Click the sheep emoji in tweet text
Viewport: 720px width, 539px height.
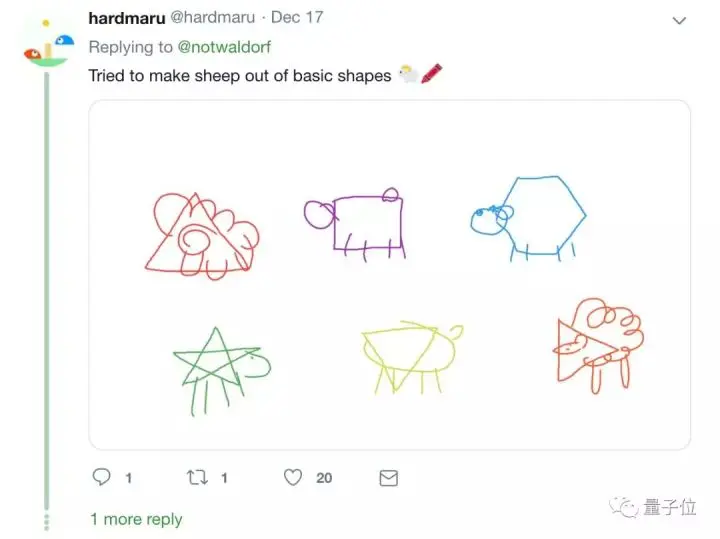point(408,75)
